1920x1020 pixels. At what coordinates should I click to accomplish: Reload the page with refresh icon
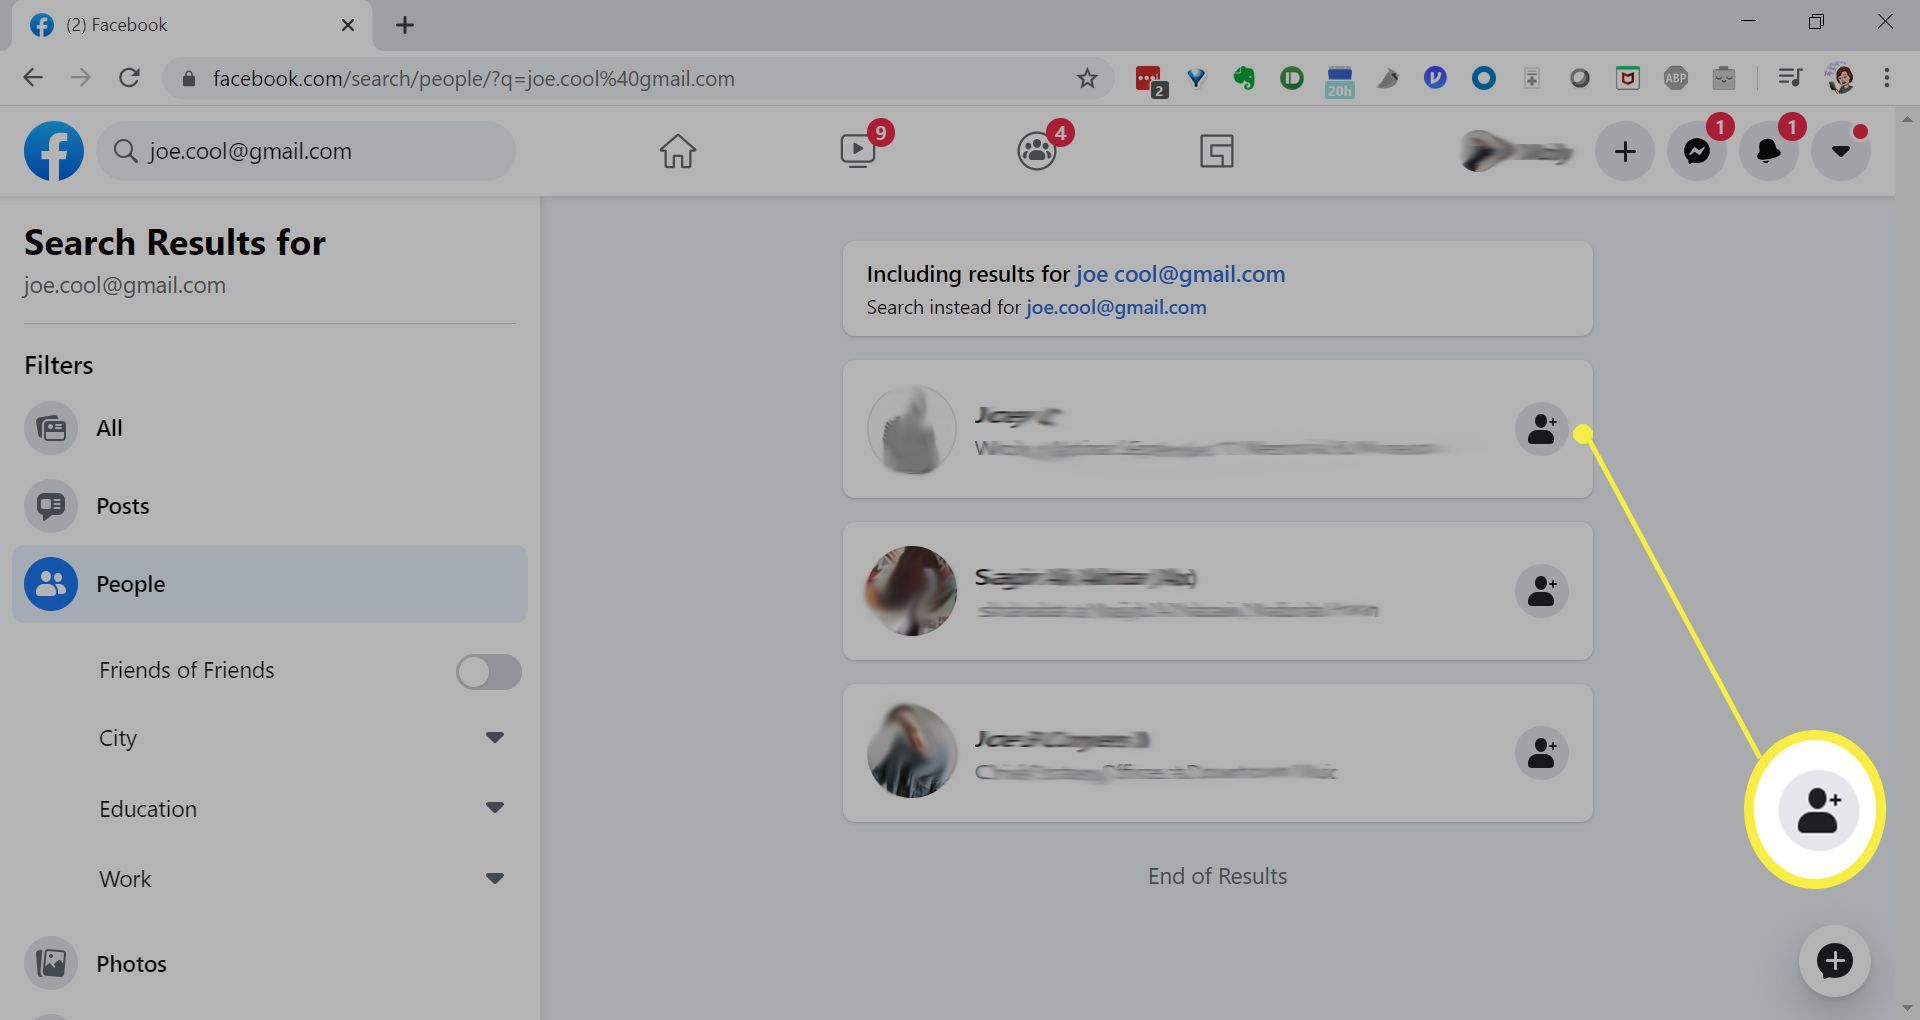tap(129, 78)
